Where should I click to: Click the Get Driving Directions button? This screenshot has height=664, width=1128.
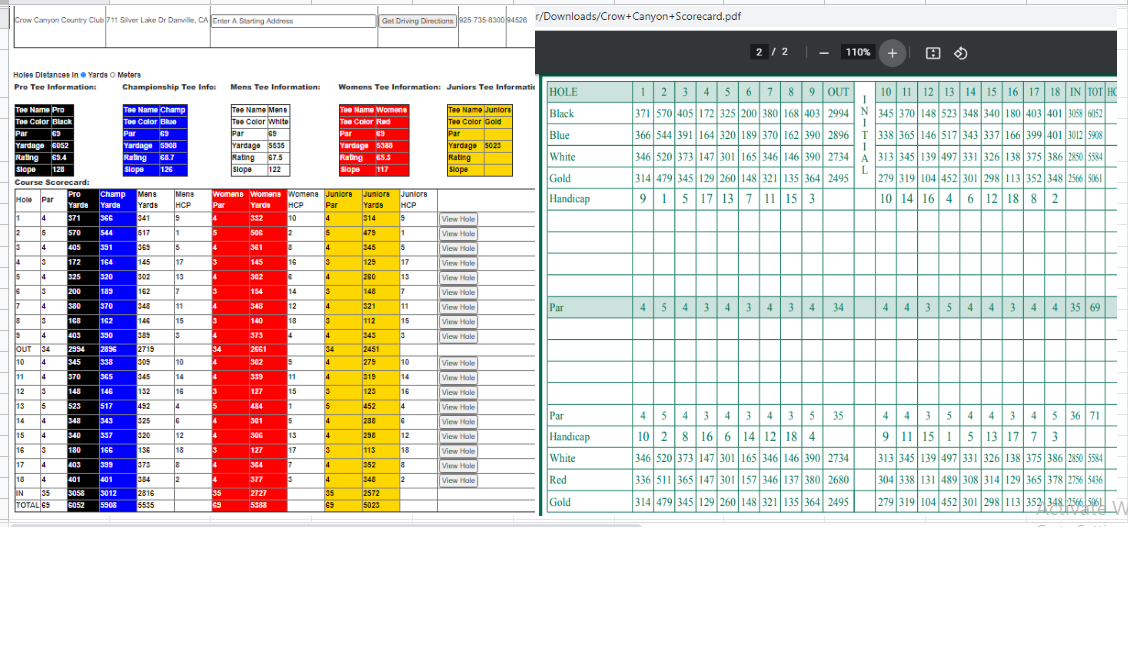(417, 21)
